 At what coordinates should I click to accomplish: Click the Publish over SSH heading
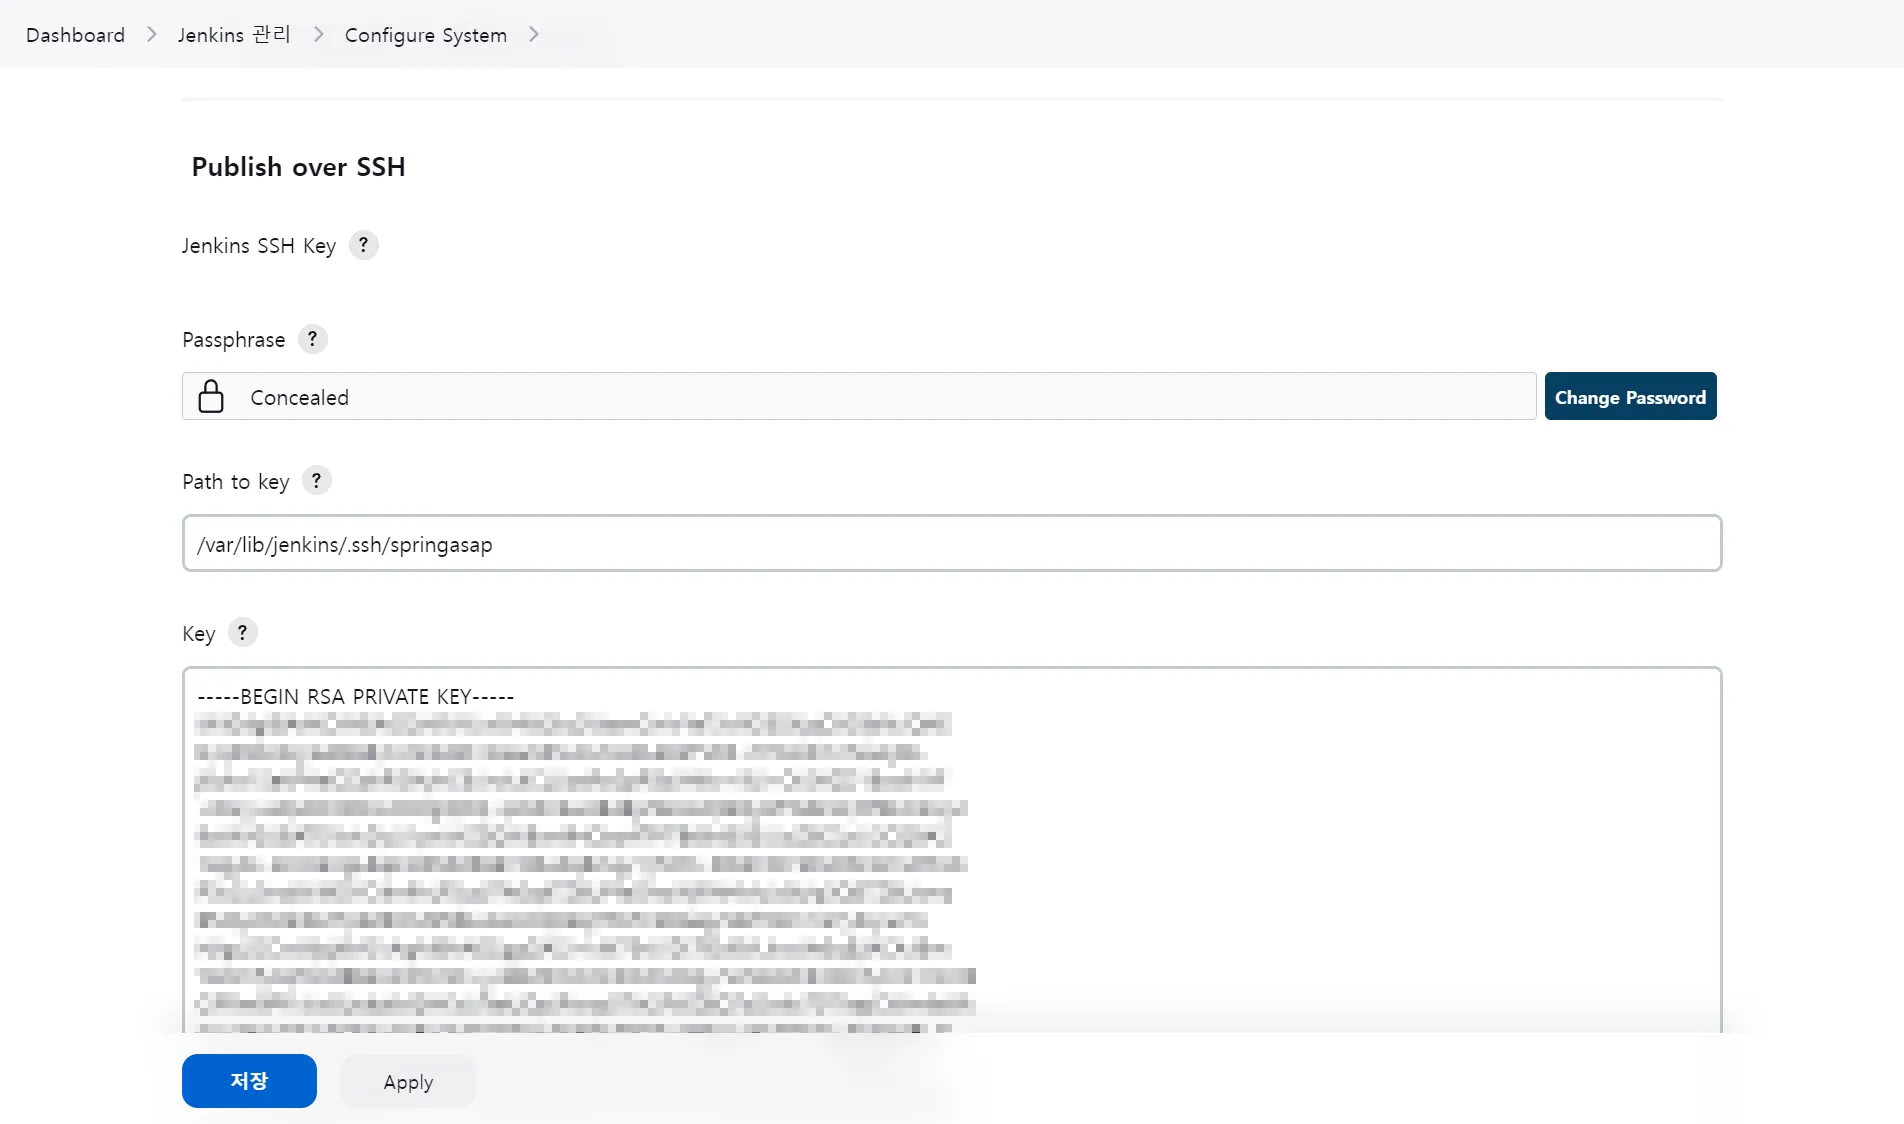298,167
